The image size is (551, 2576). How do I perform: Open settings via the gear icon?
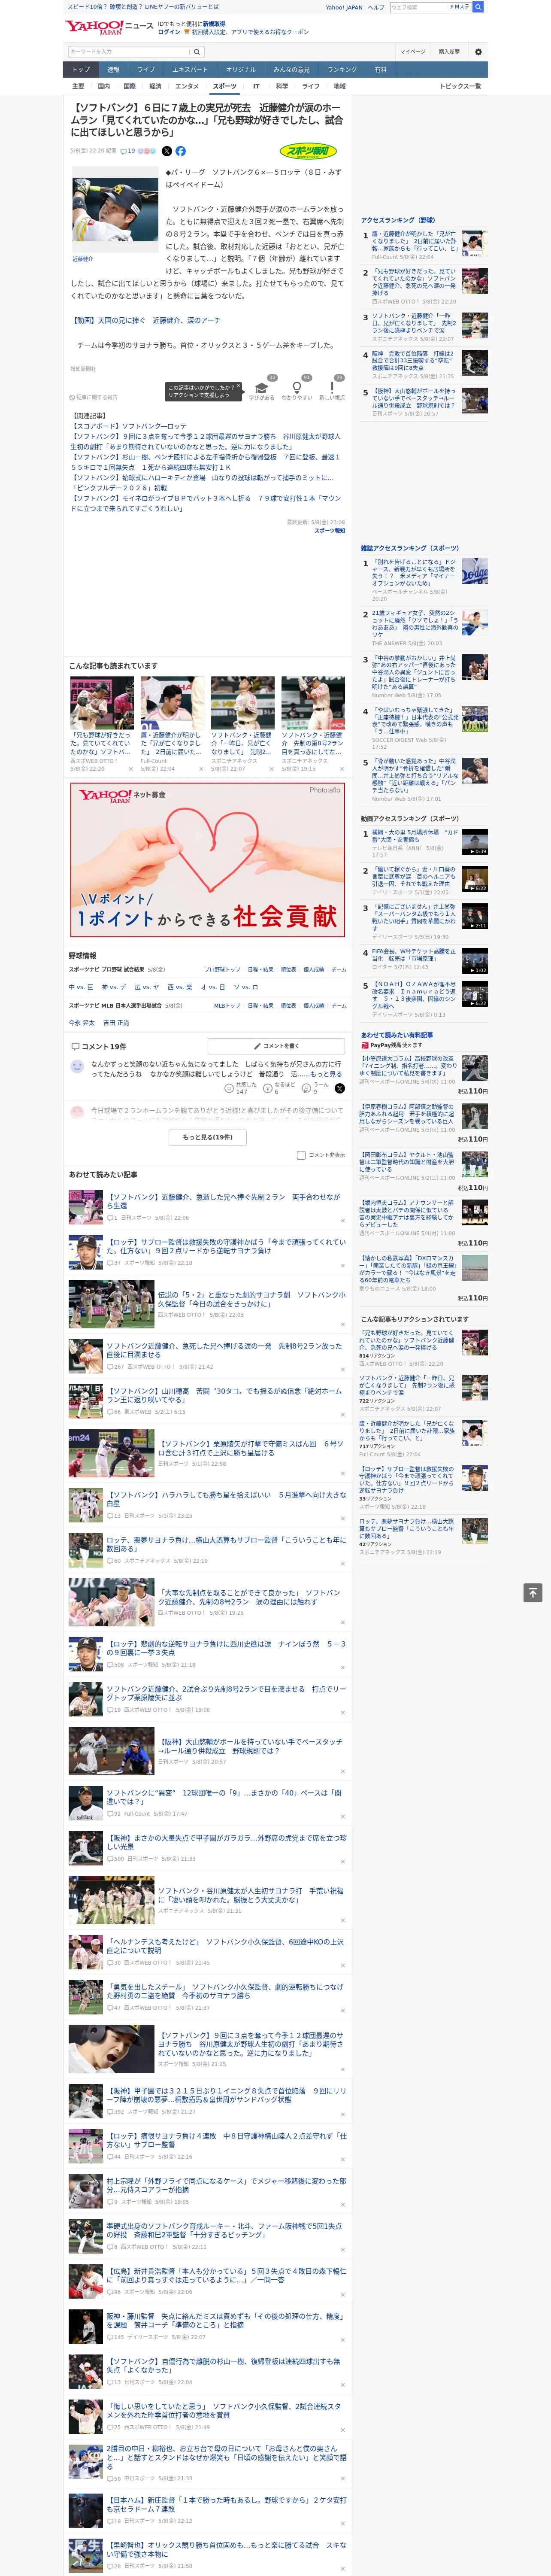point(478,51)
